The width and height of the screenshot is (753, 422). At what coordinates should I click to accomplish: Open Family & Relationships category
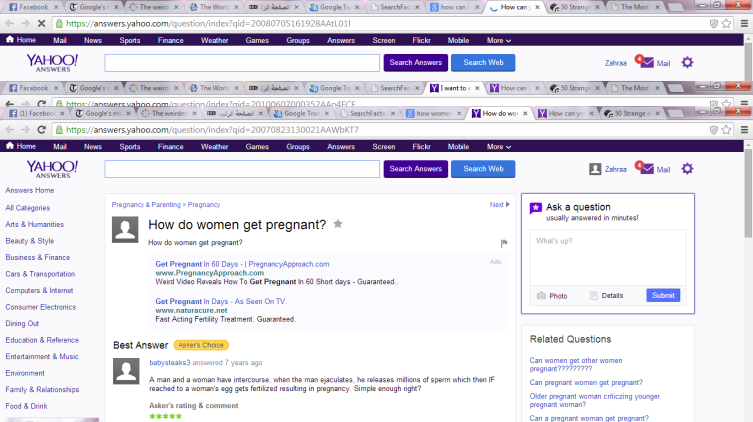pos(42,389)
